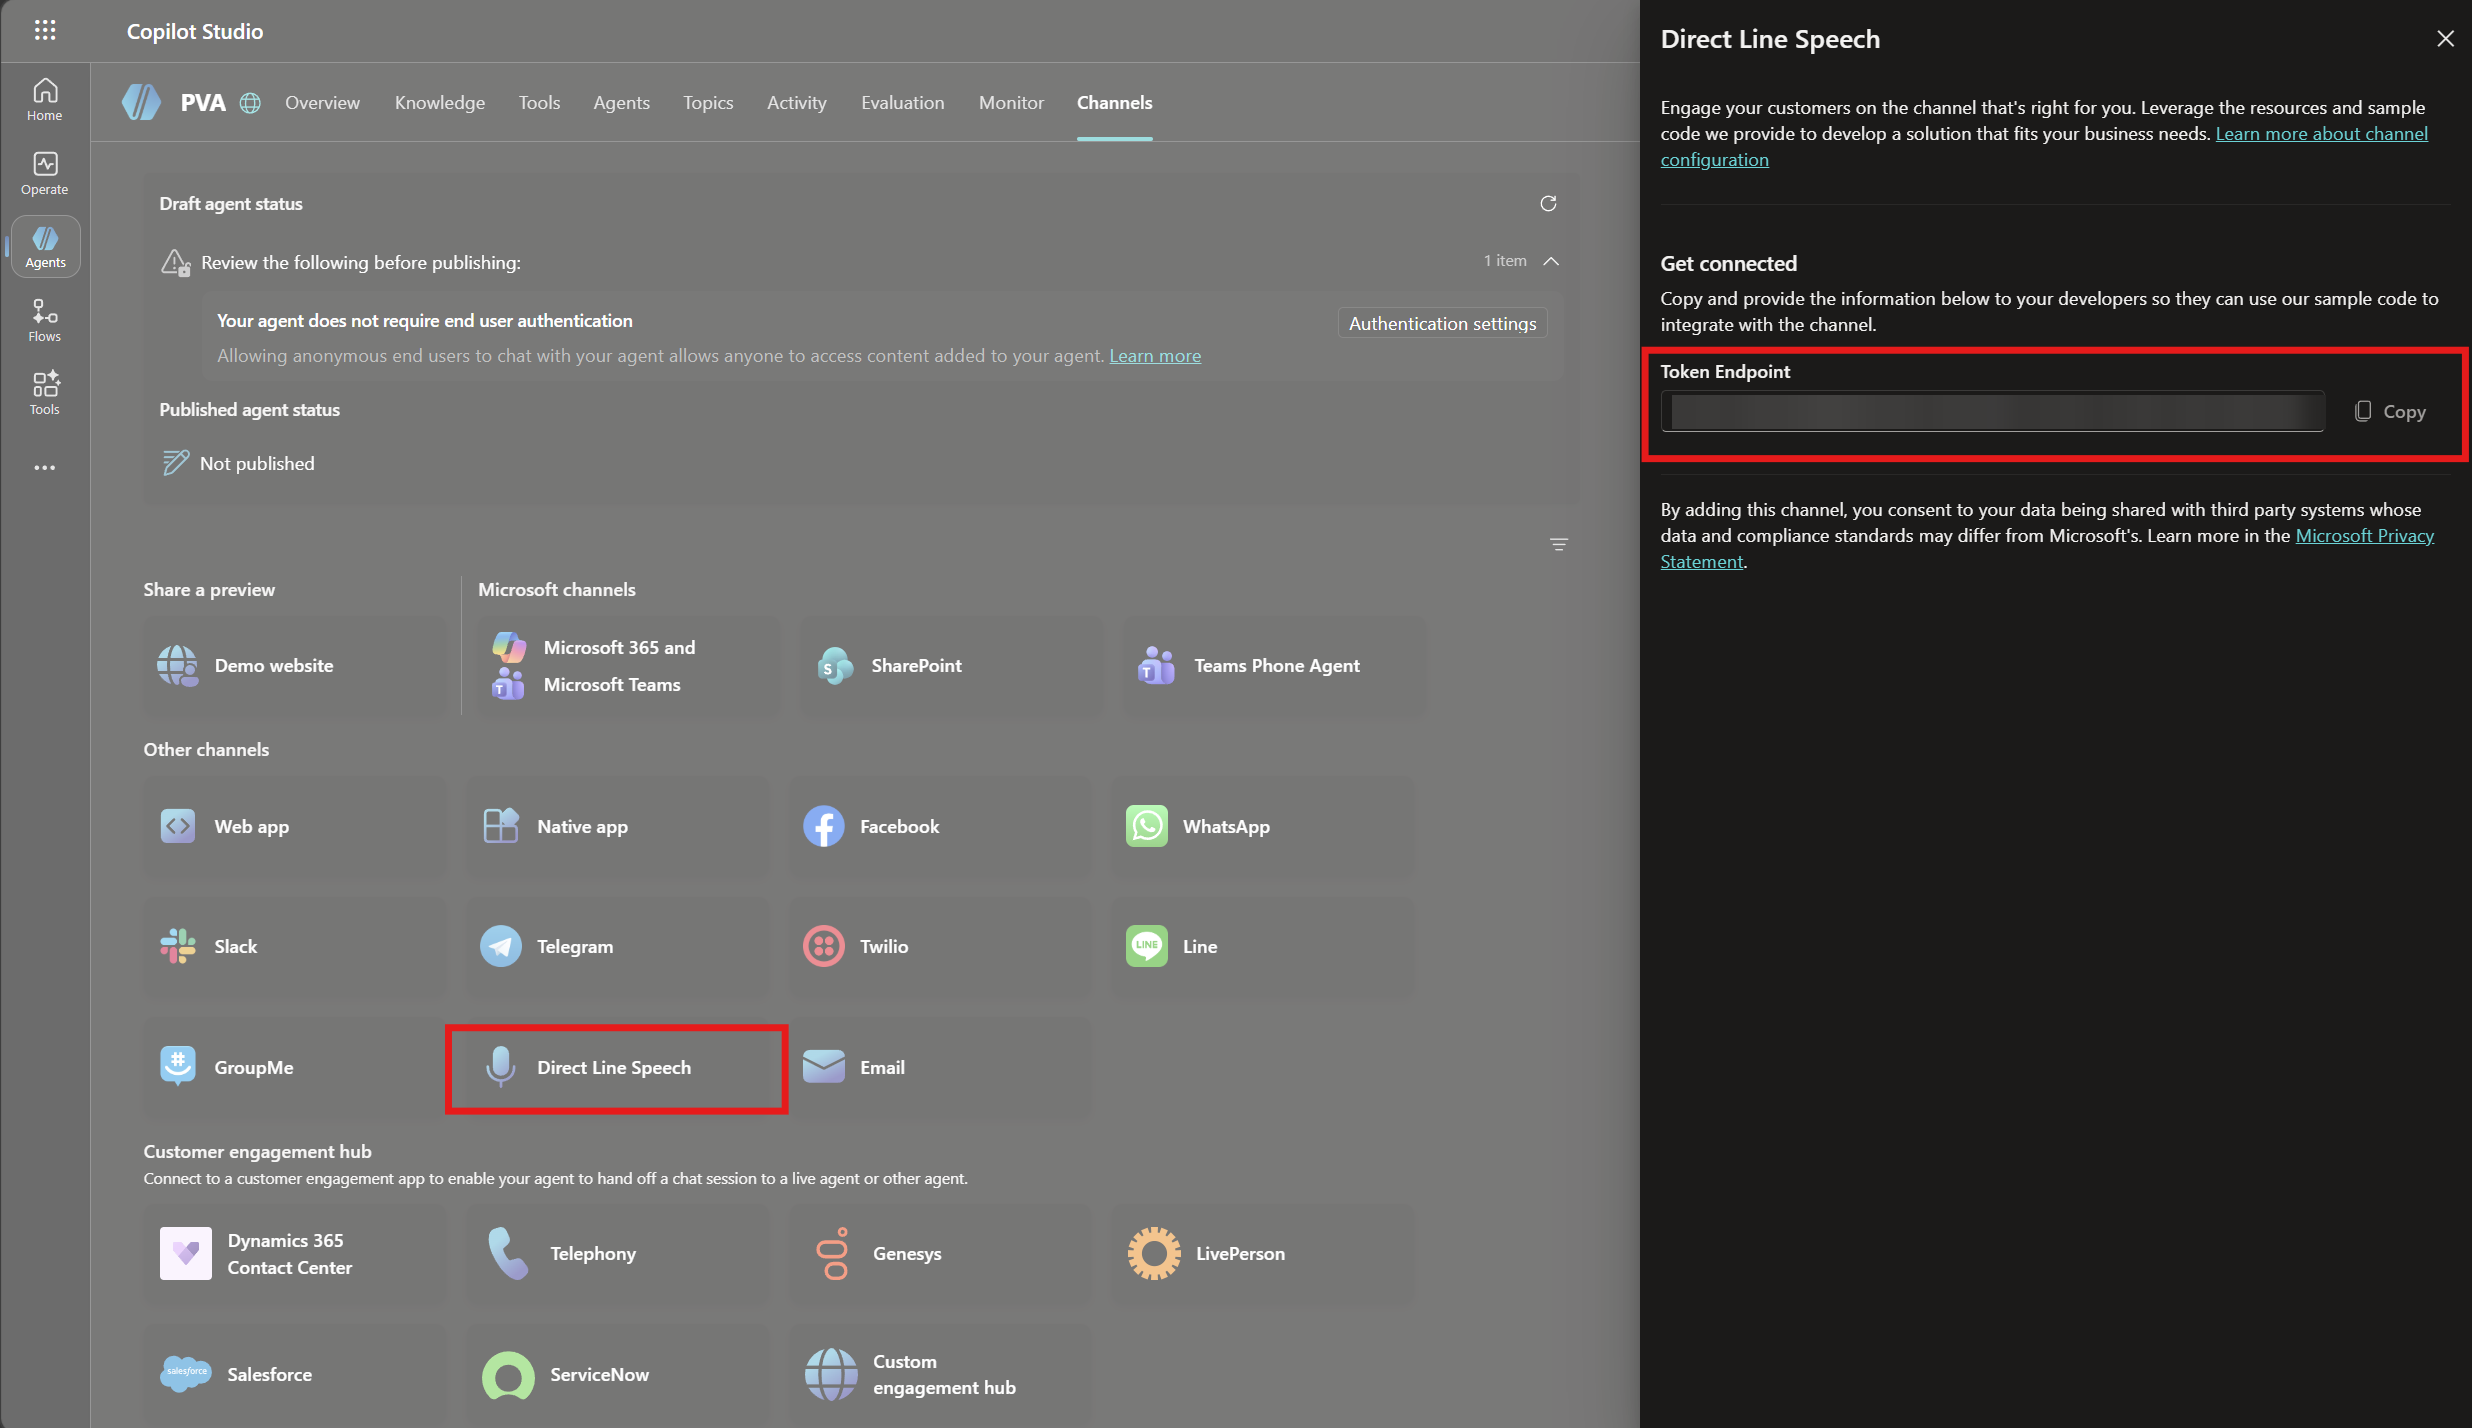Select the Custom engagement hub tile

point(940,1375)
